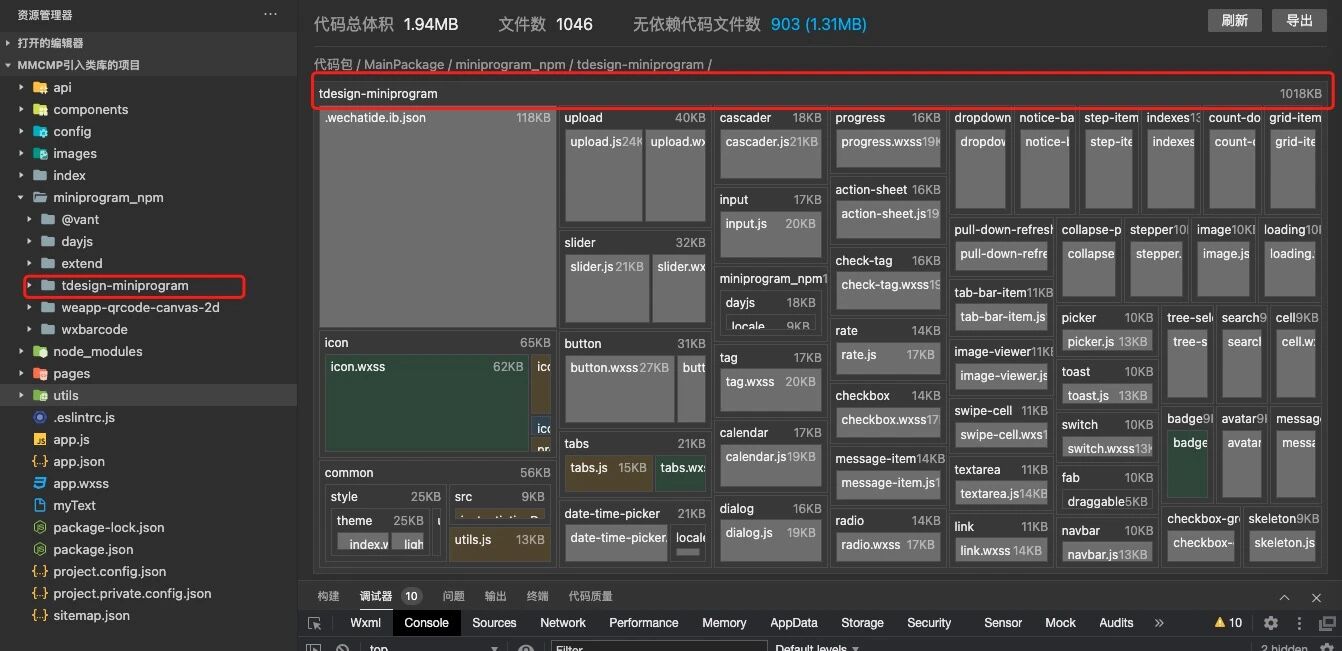Viewport: 1342px width, 651px height.
Task: Switch to the 代码质量 panel tab
Action: (590, 596)
